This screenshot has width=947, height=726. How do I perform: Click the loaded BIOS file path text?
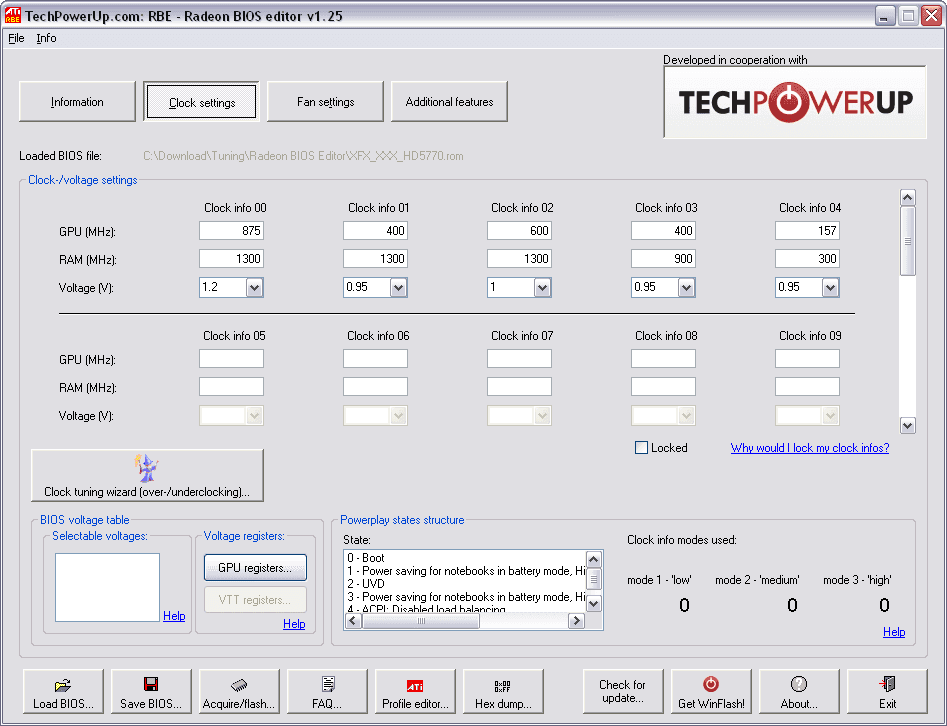pyautogui.click(x=303, y=156)
